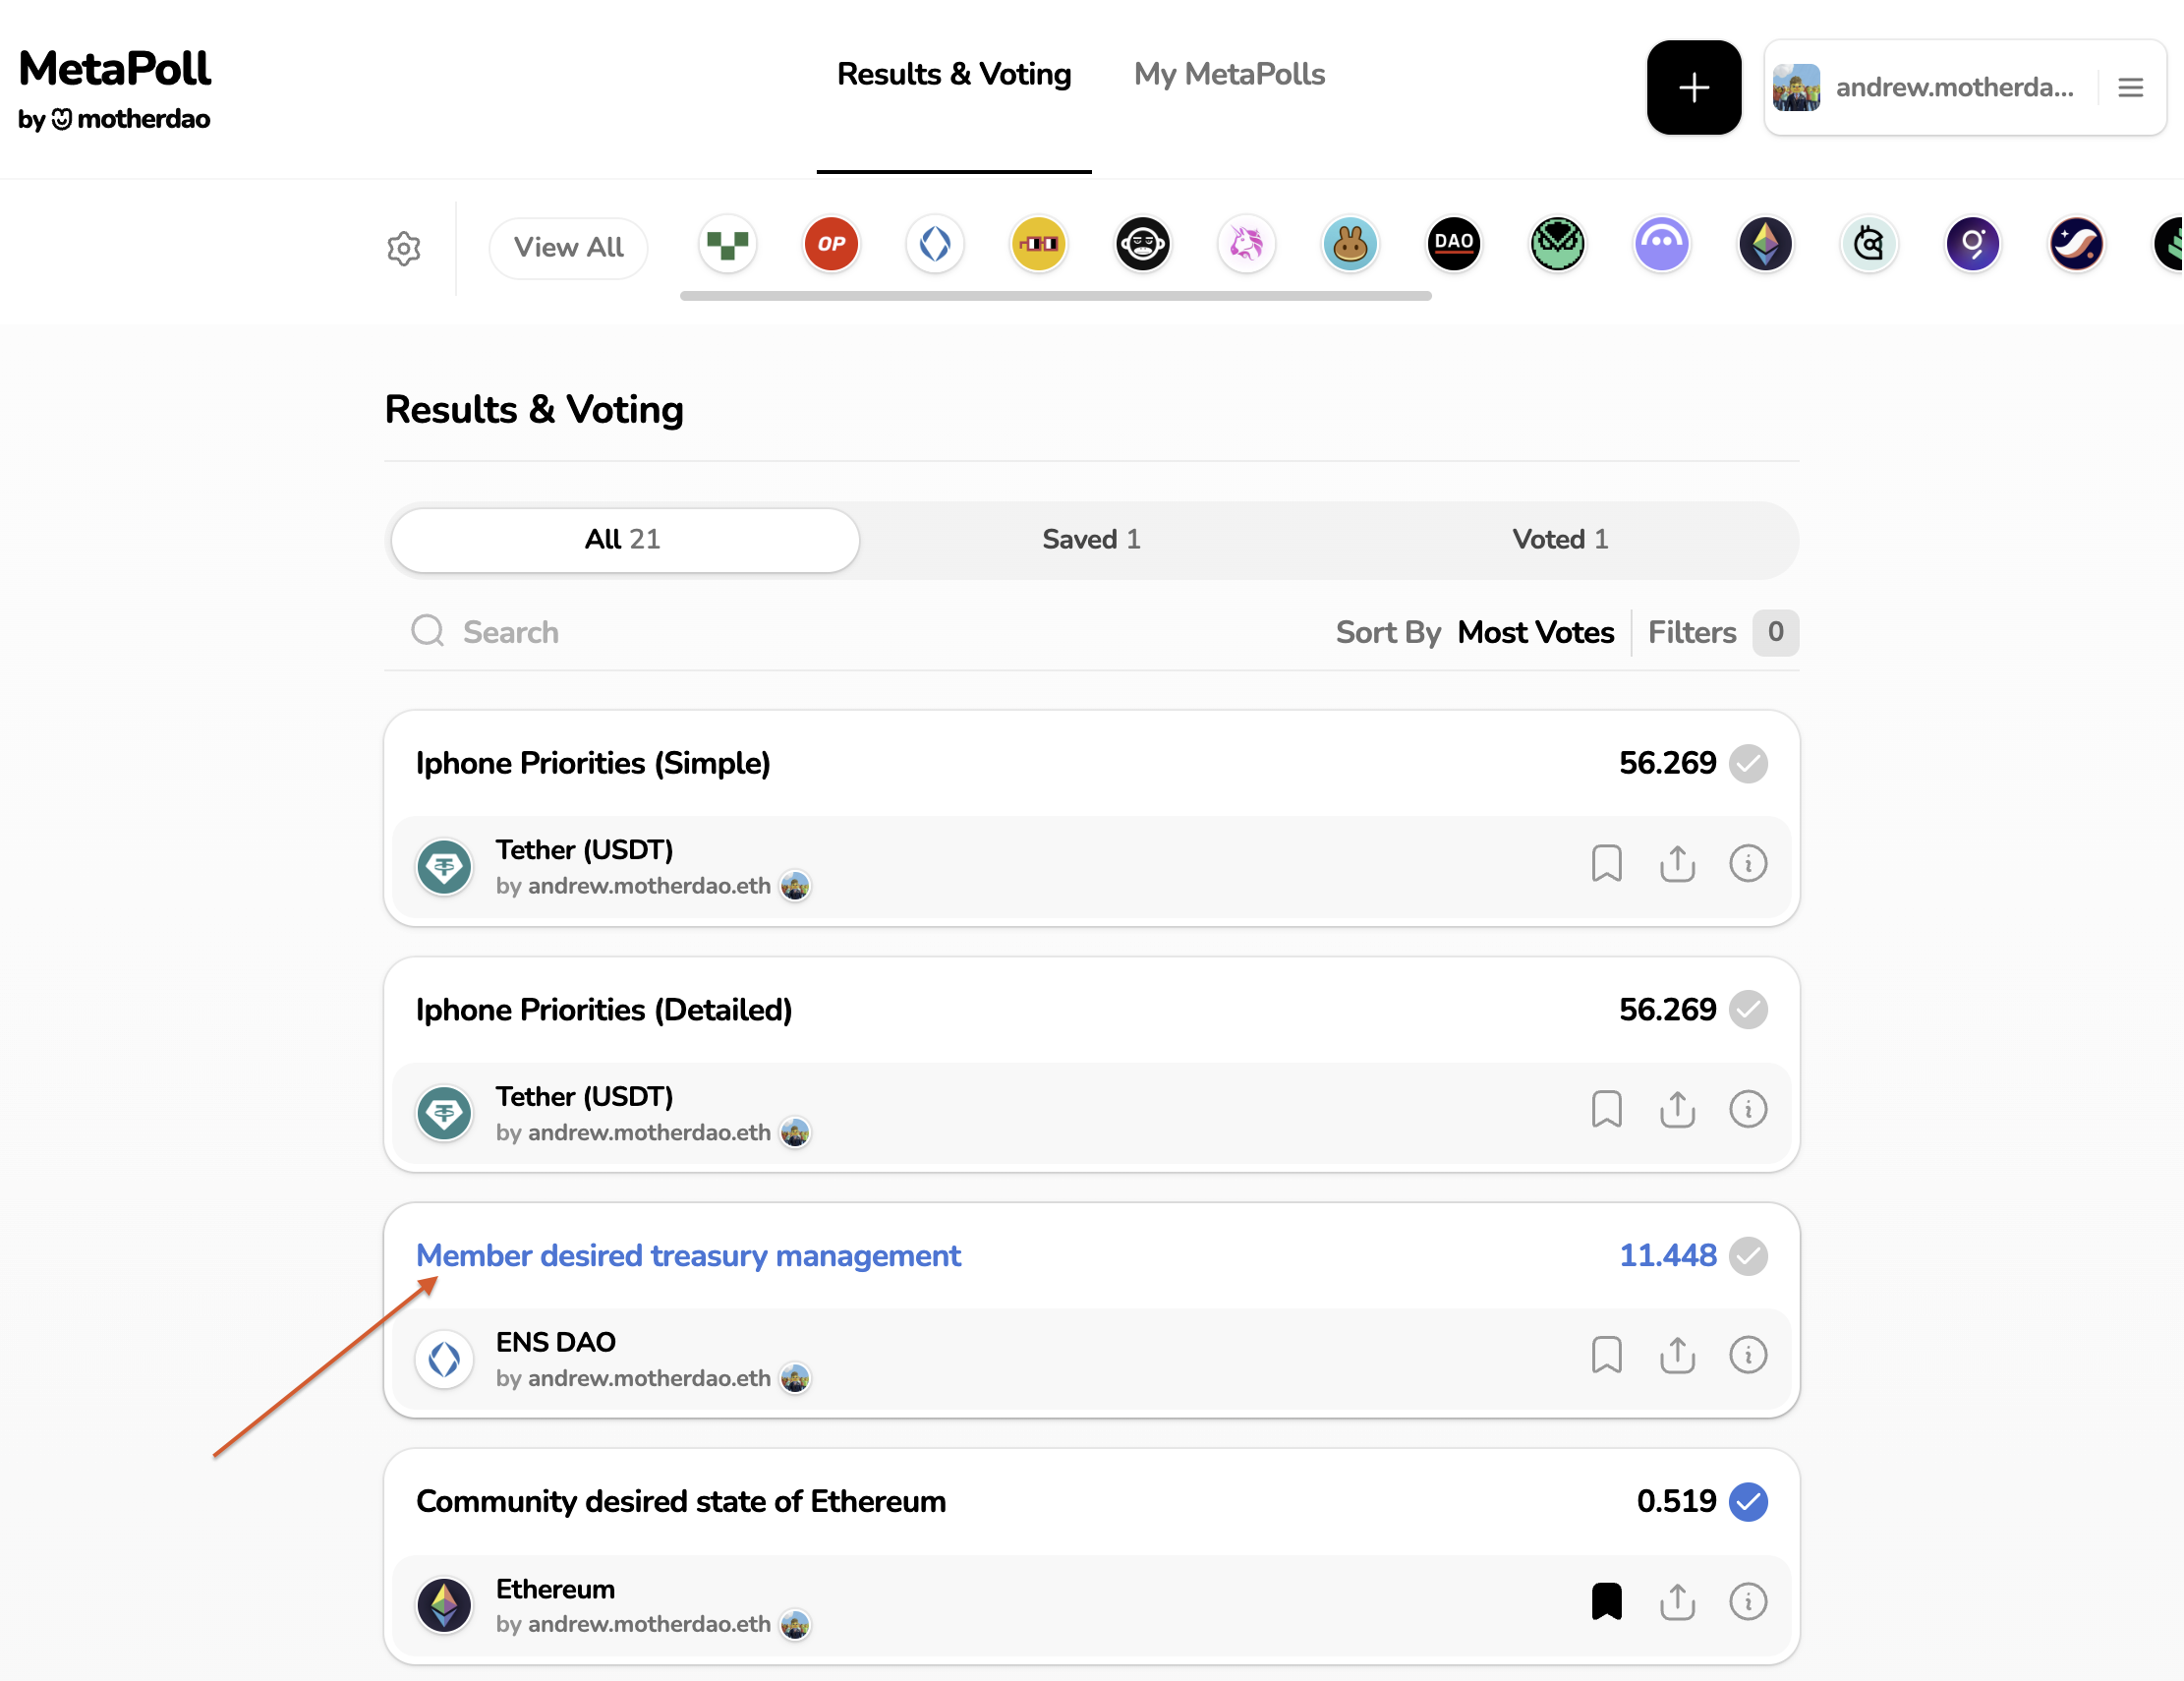Select the Optimism OP logo filter
The height and width of the screenshot is (1681, 2184).
pyautogui.click(x=831, y=244)
